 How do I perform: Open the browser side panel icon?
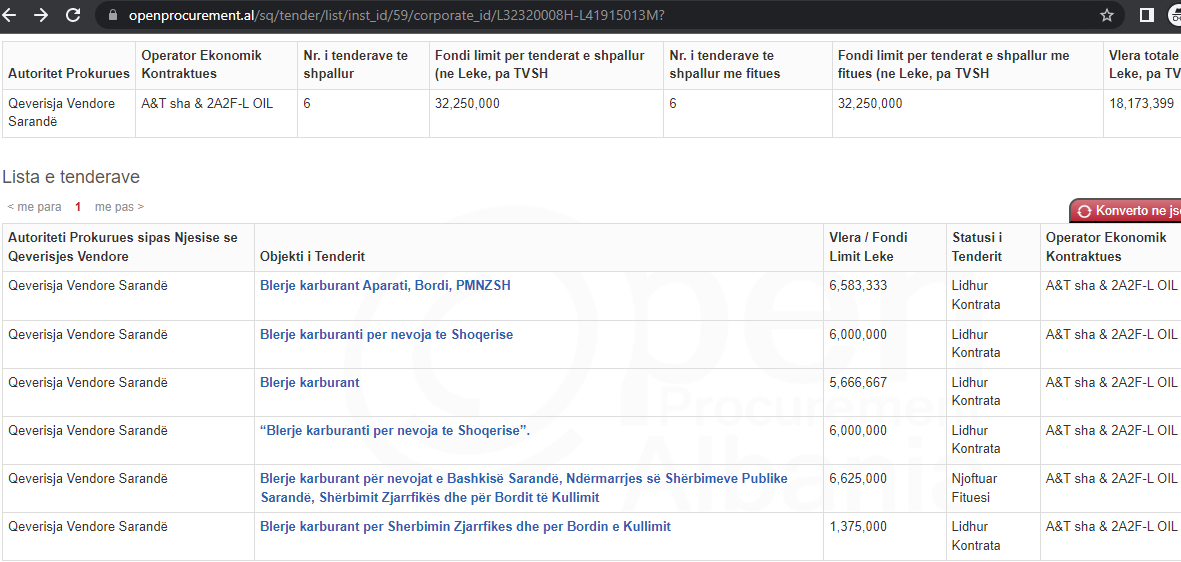1147,15
